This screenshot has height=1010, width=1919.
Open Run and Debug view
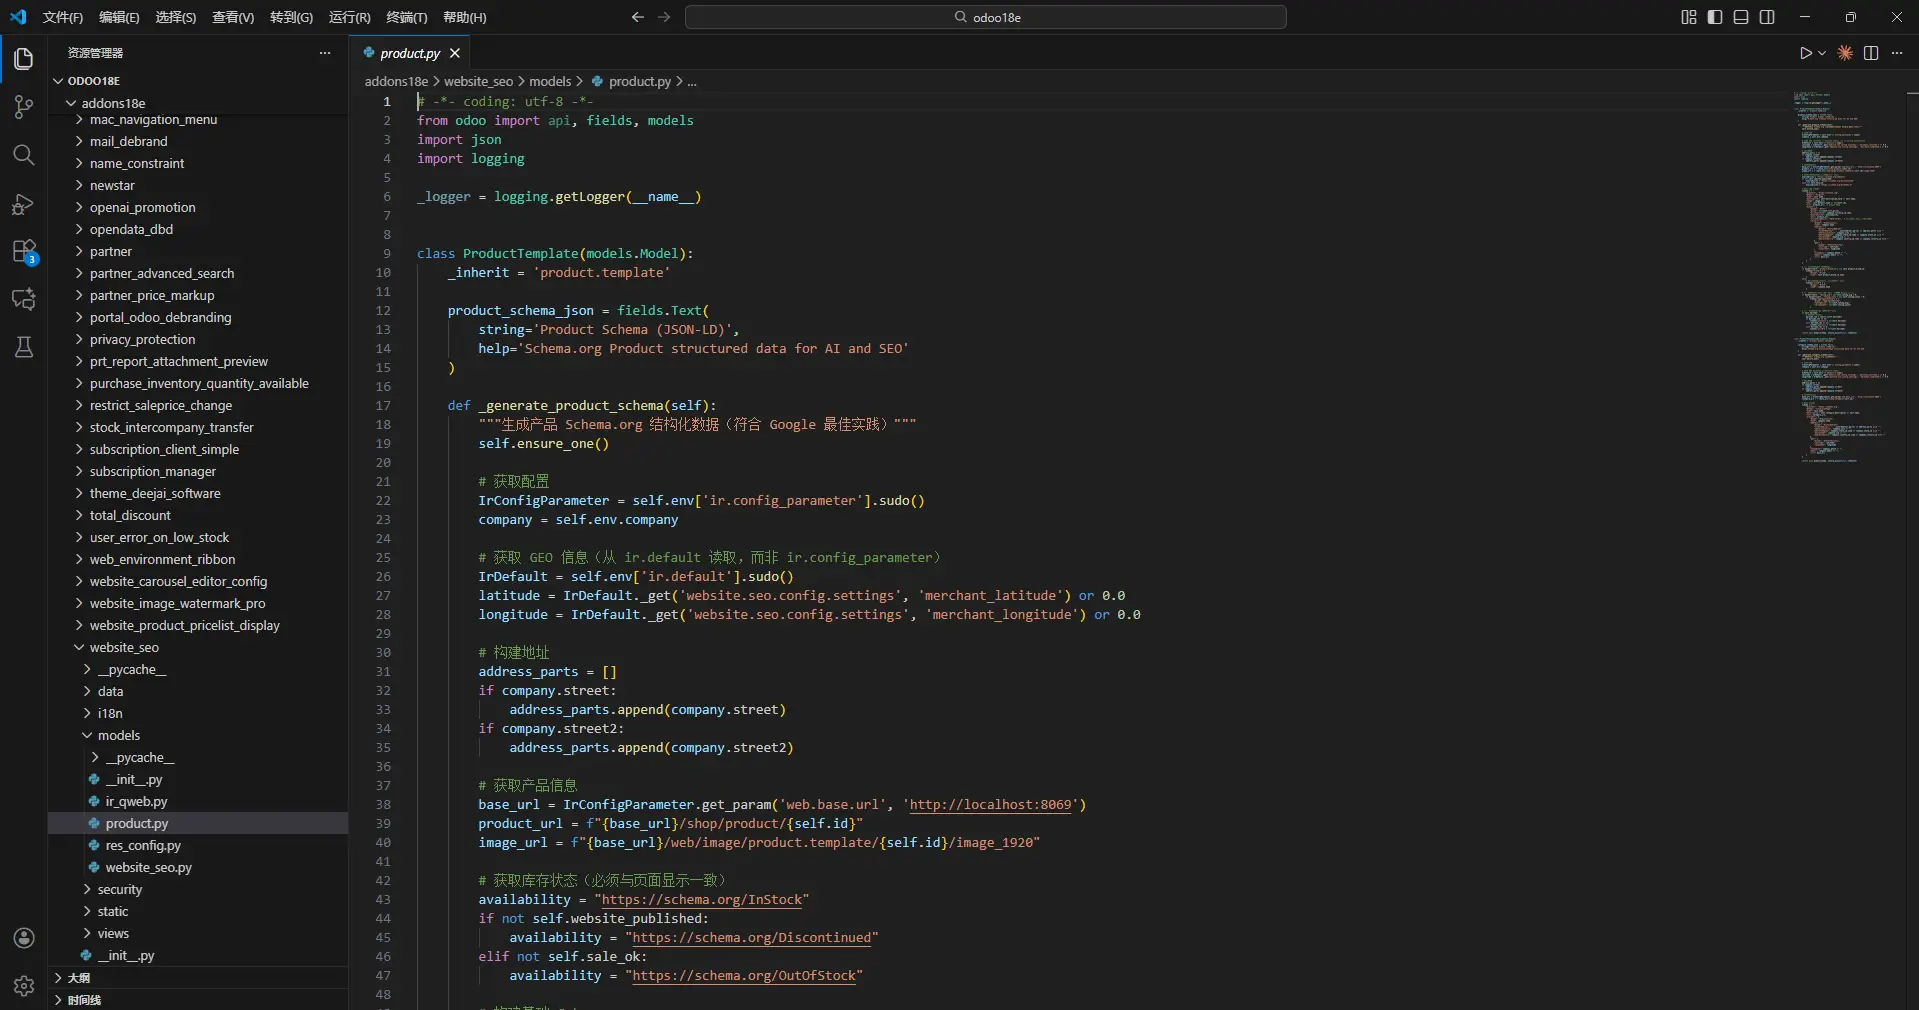tap(23, 203)
